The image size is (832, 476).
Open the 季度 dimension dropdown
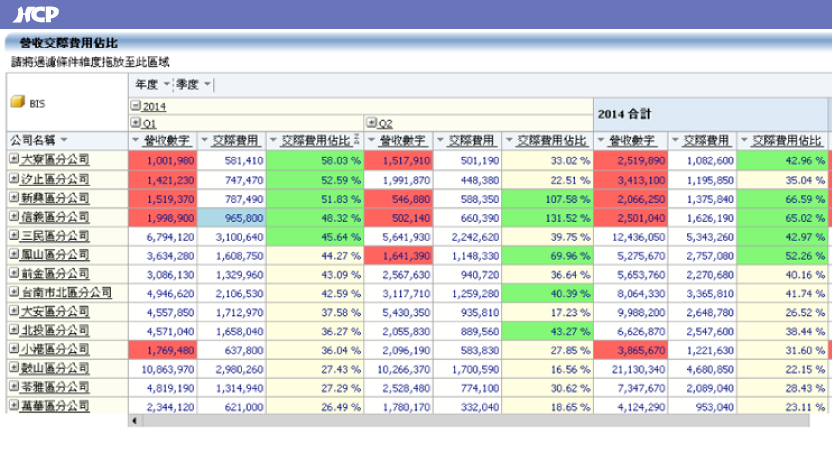coord(207,84)
